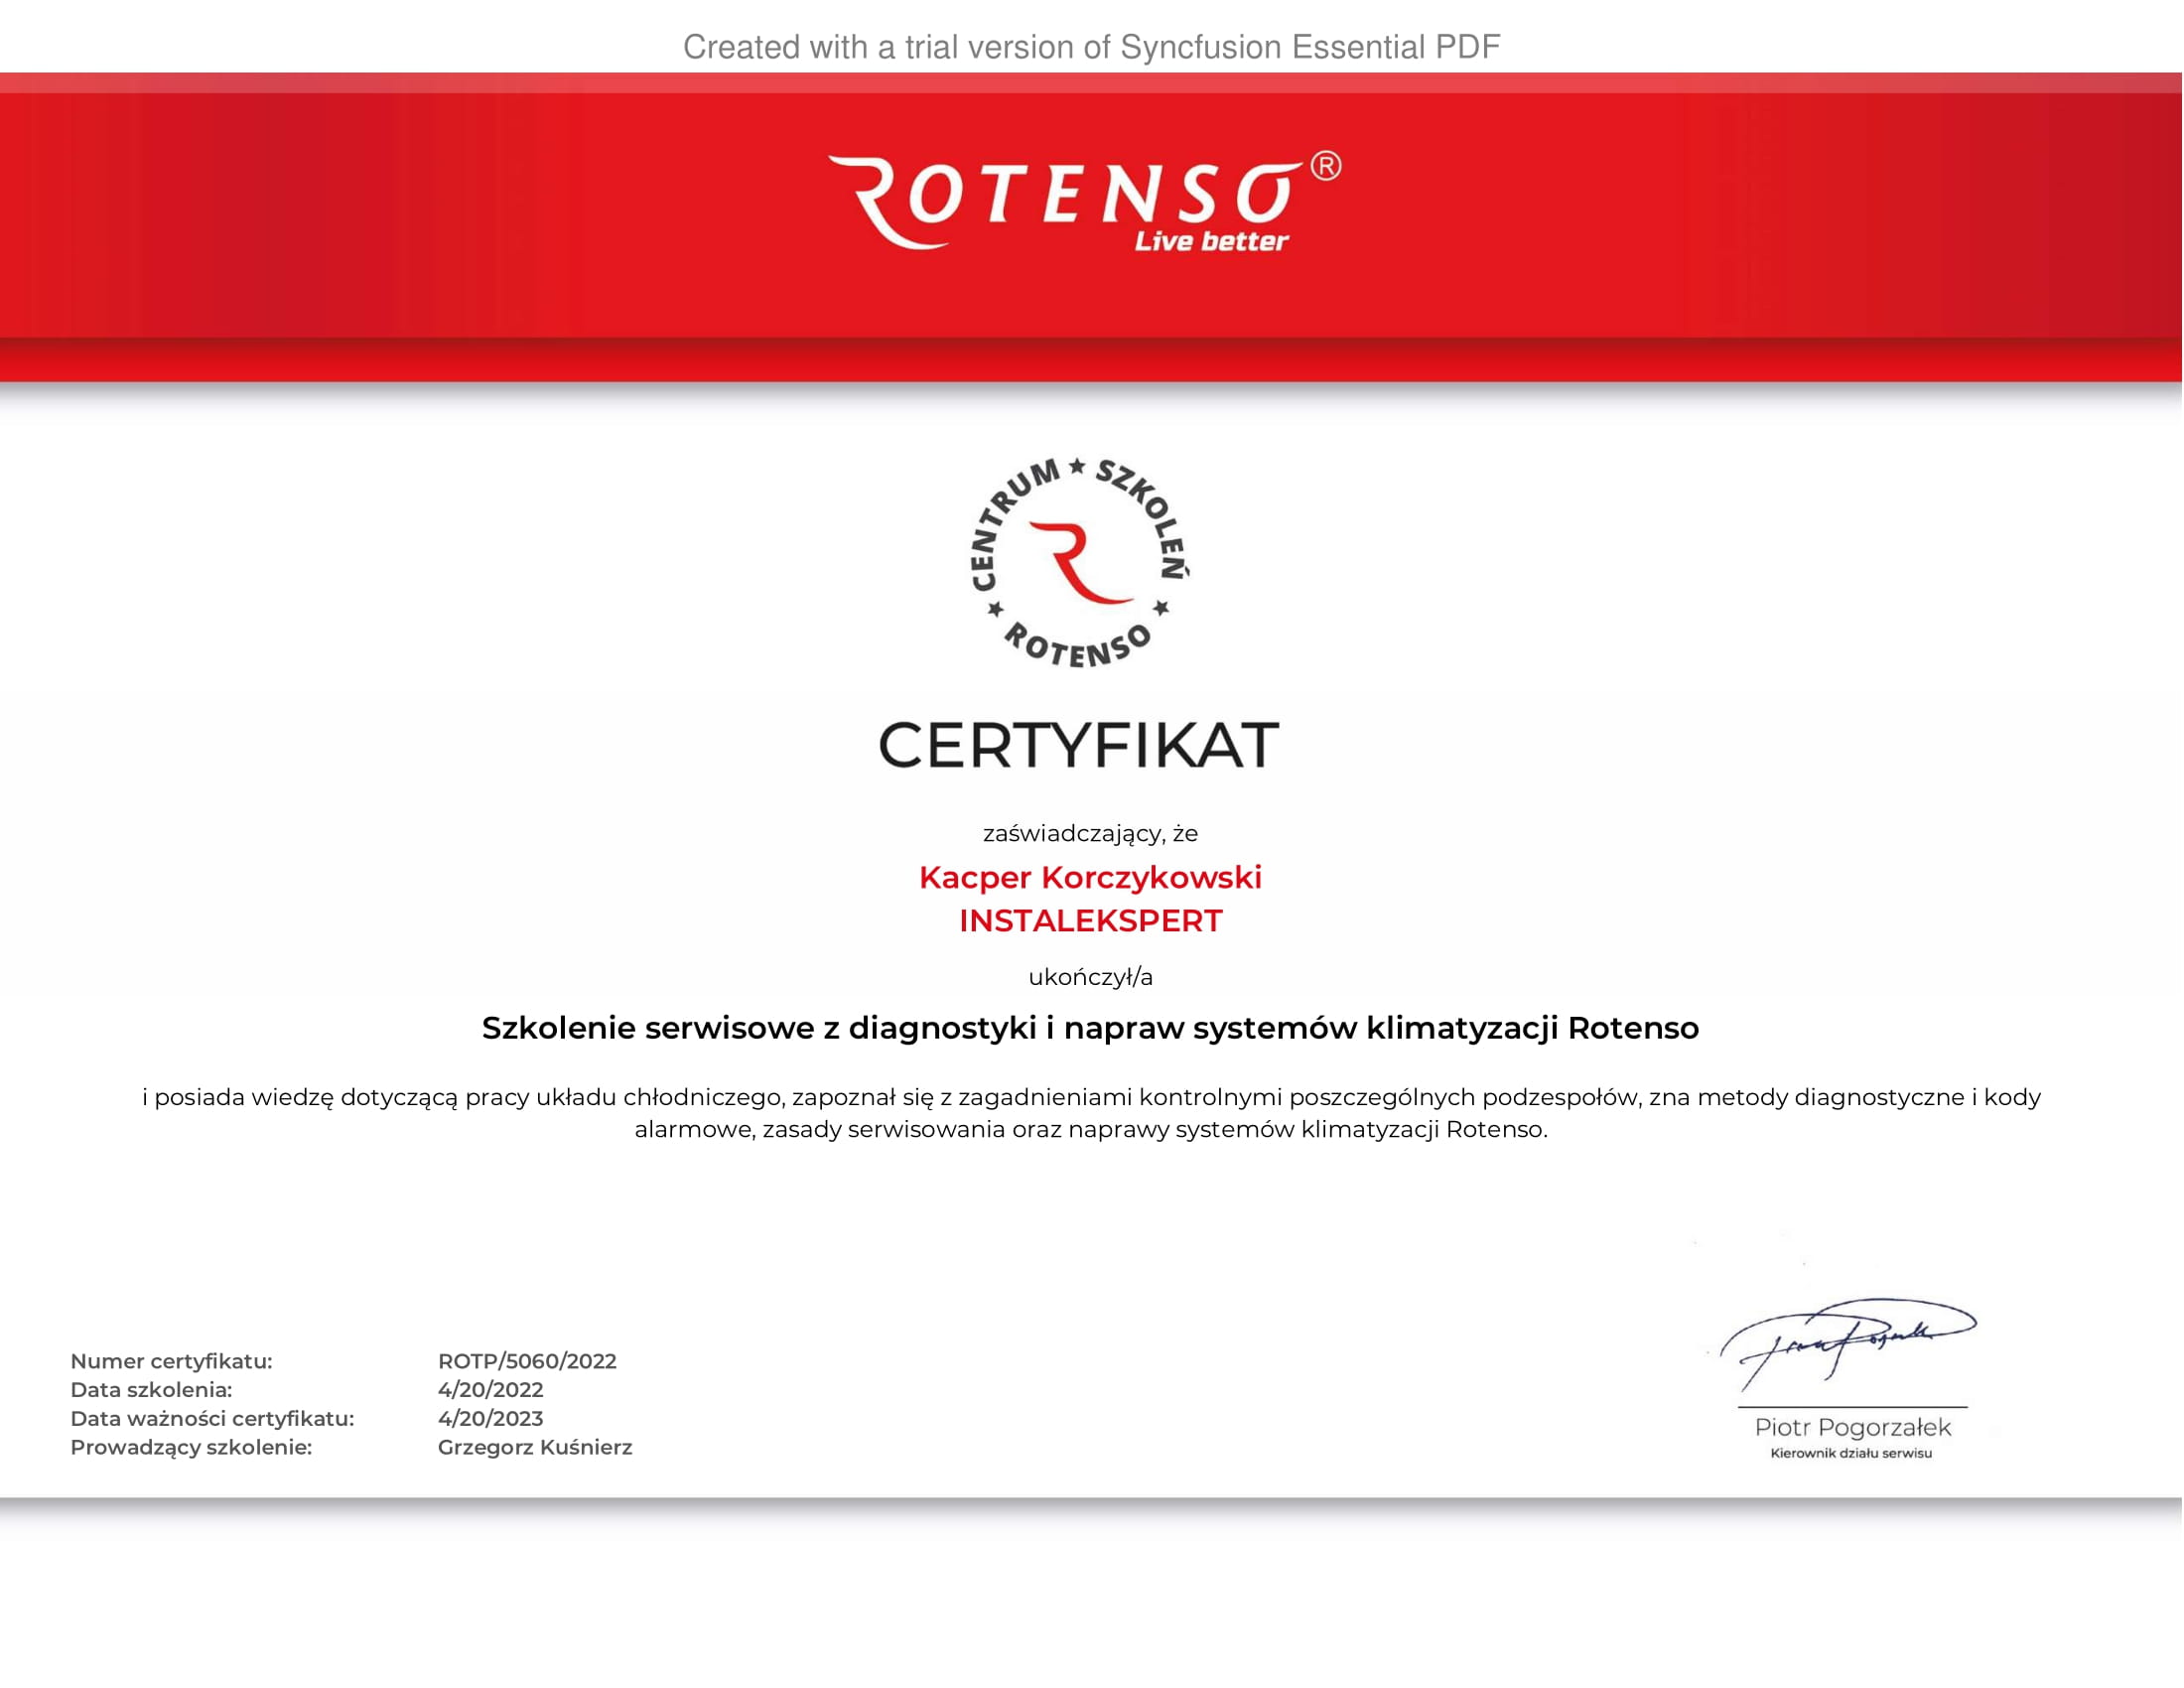
Task: Select the name Kacper Korczykowski
Action: point(1090,877)
